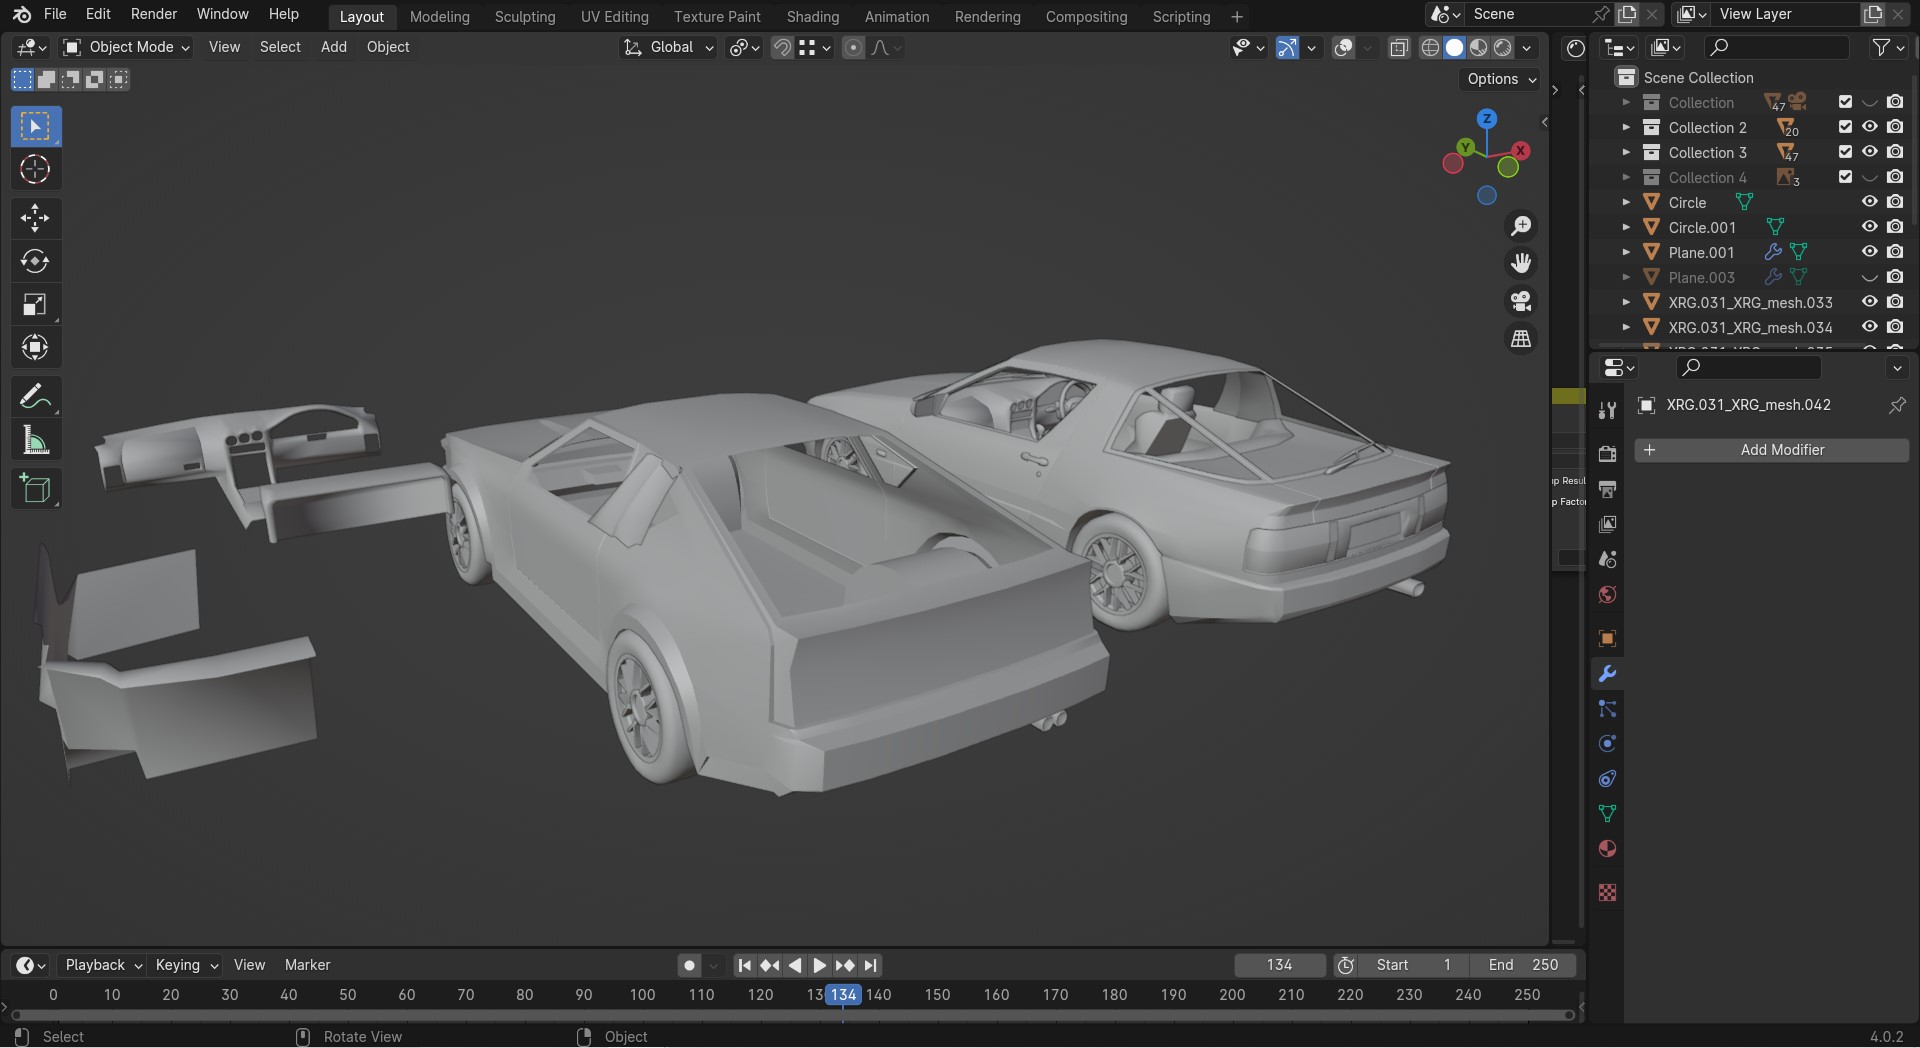Image resolution: width=1920 pixels, height=1048 pixels.
Task: Toggle snapping magnet in header
Action: tap(782, 48)
